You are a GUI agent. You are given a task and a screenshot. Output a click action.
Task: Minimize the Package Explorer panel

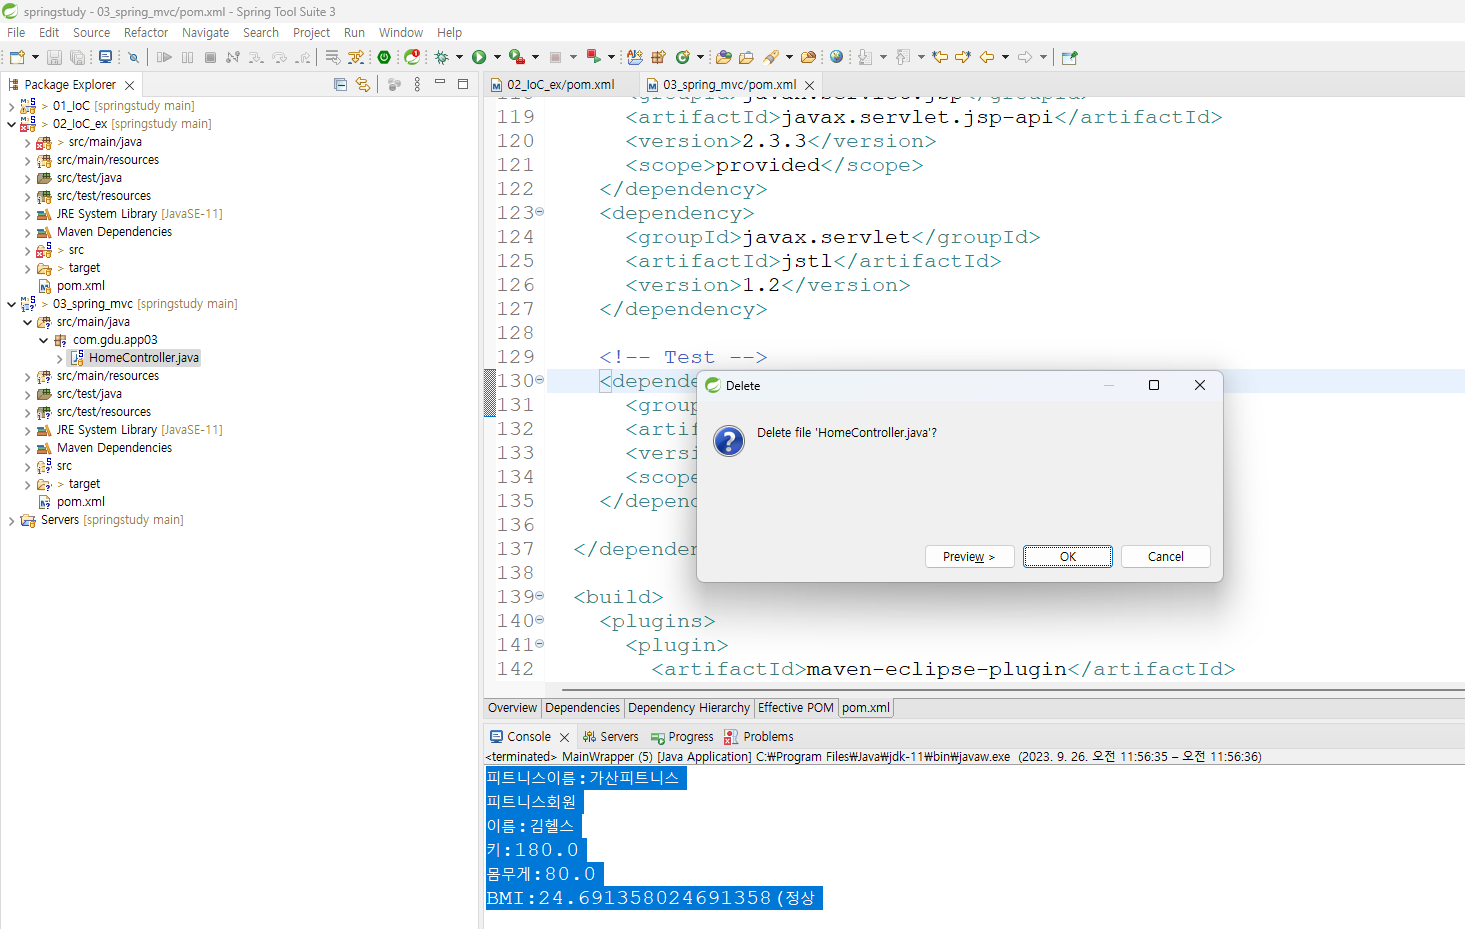click(440, 84)
